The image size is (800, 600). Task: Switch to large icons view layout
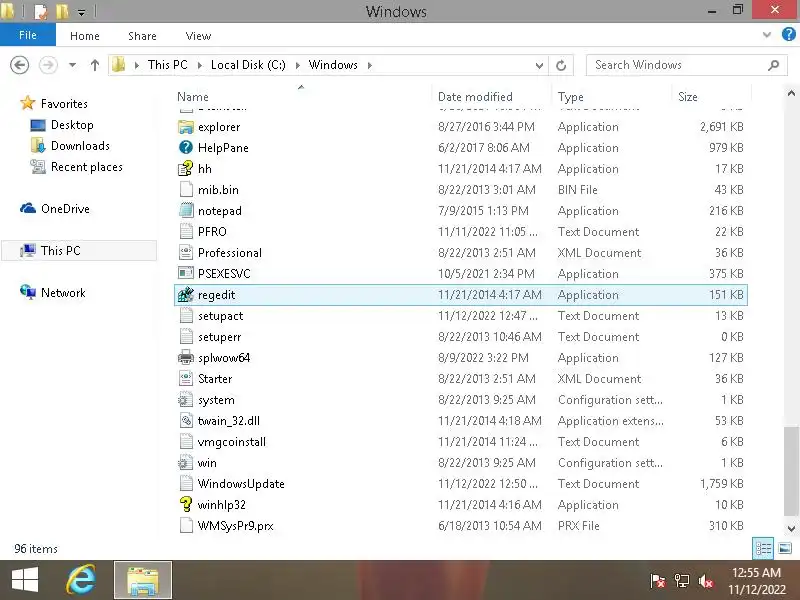click(785, 549)
